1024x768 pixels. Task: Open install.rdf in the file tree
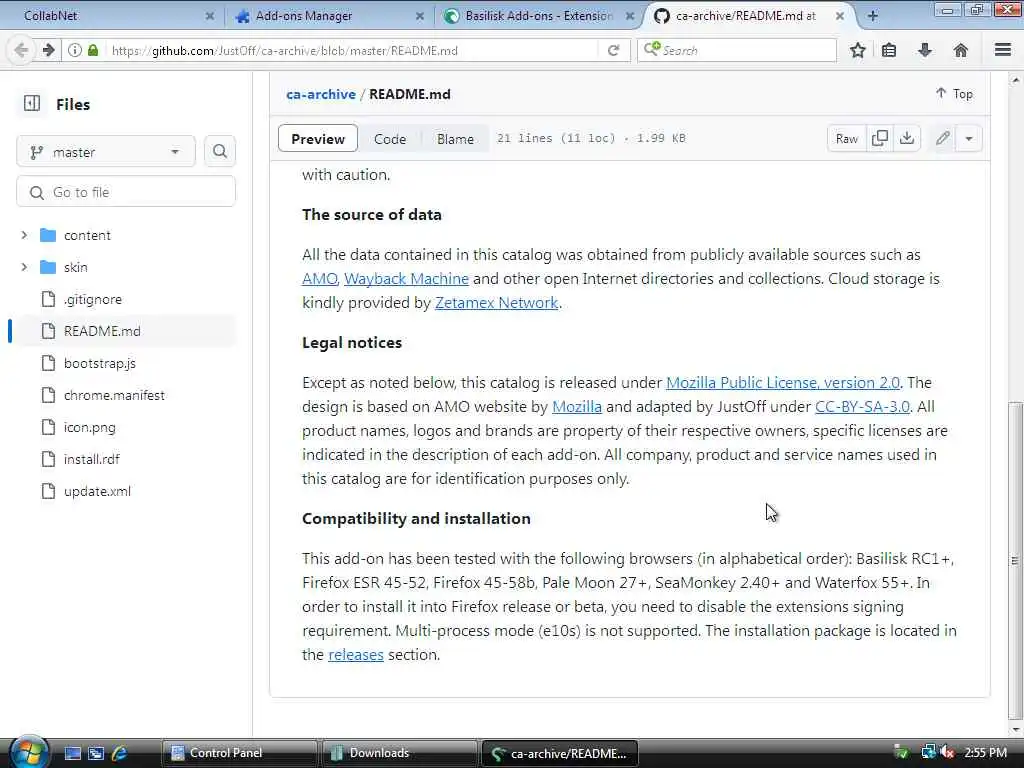pos(91,459)
